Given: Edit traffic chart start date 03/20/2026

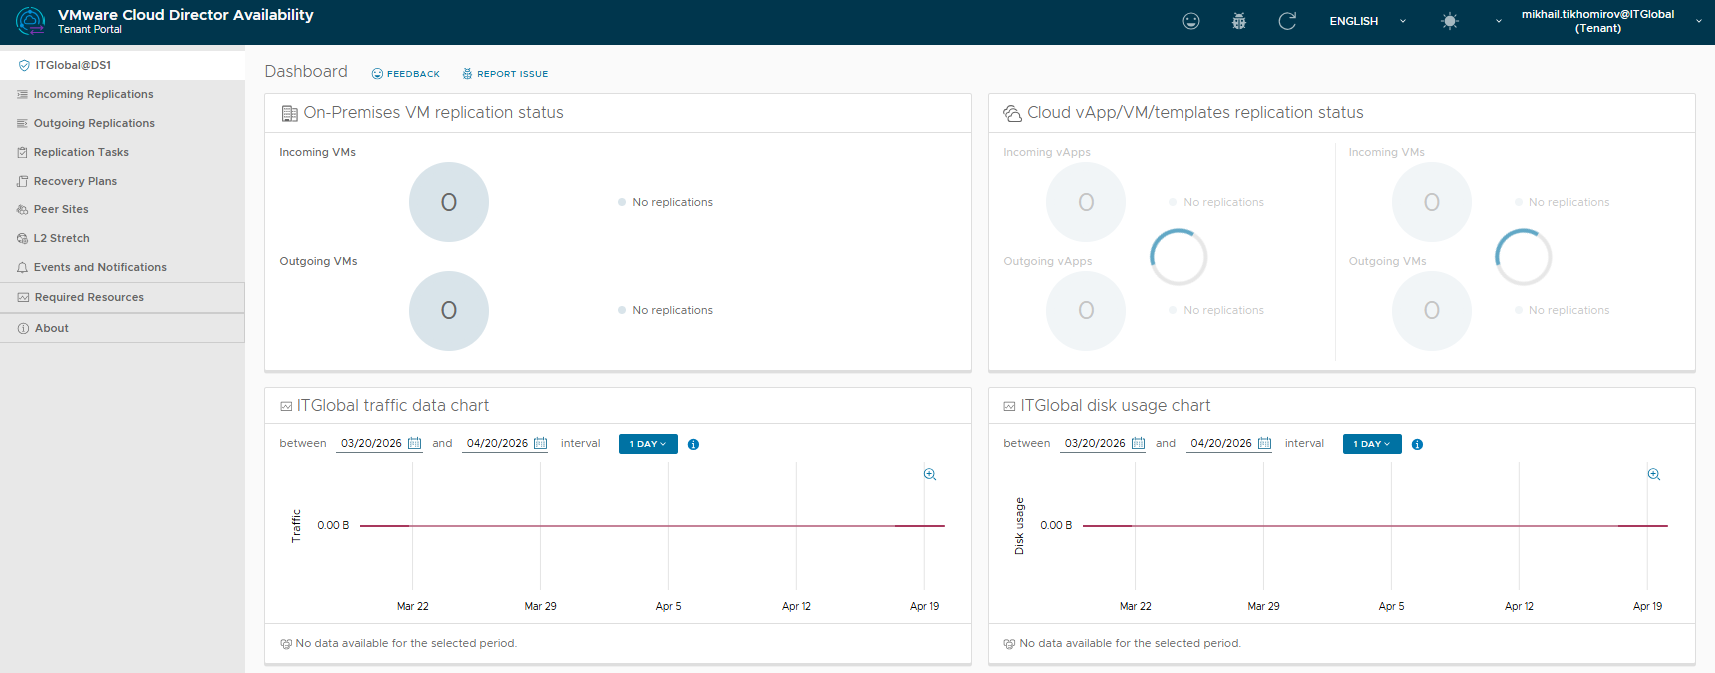Looking at the screenshot, I should [x=371, y=443].
